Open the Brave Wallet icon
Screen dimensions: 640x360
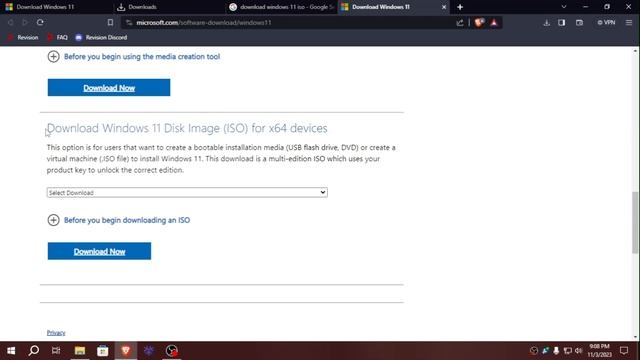pos(579,22)
